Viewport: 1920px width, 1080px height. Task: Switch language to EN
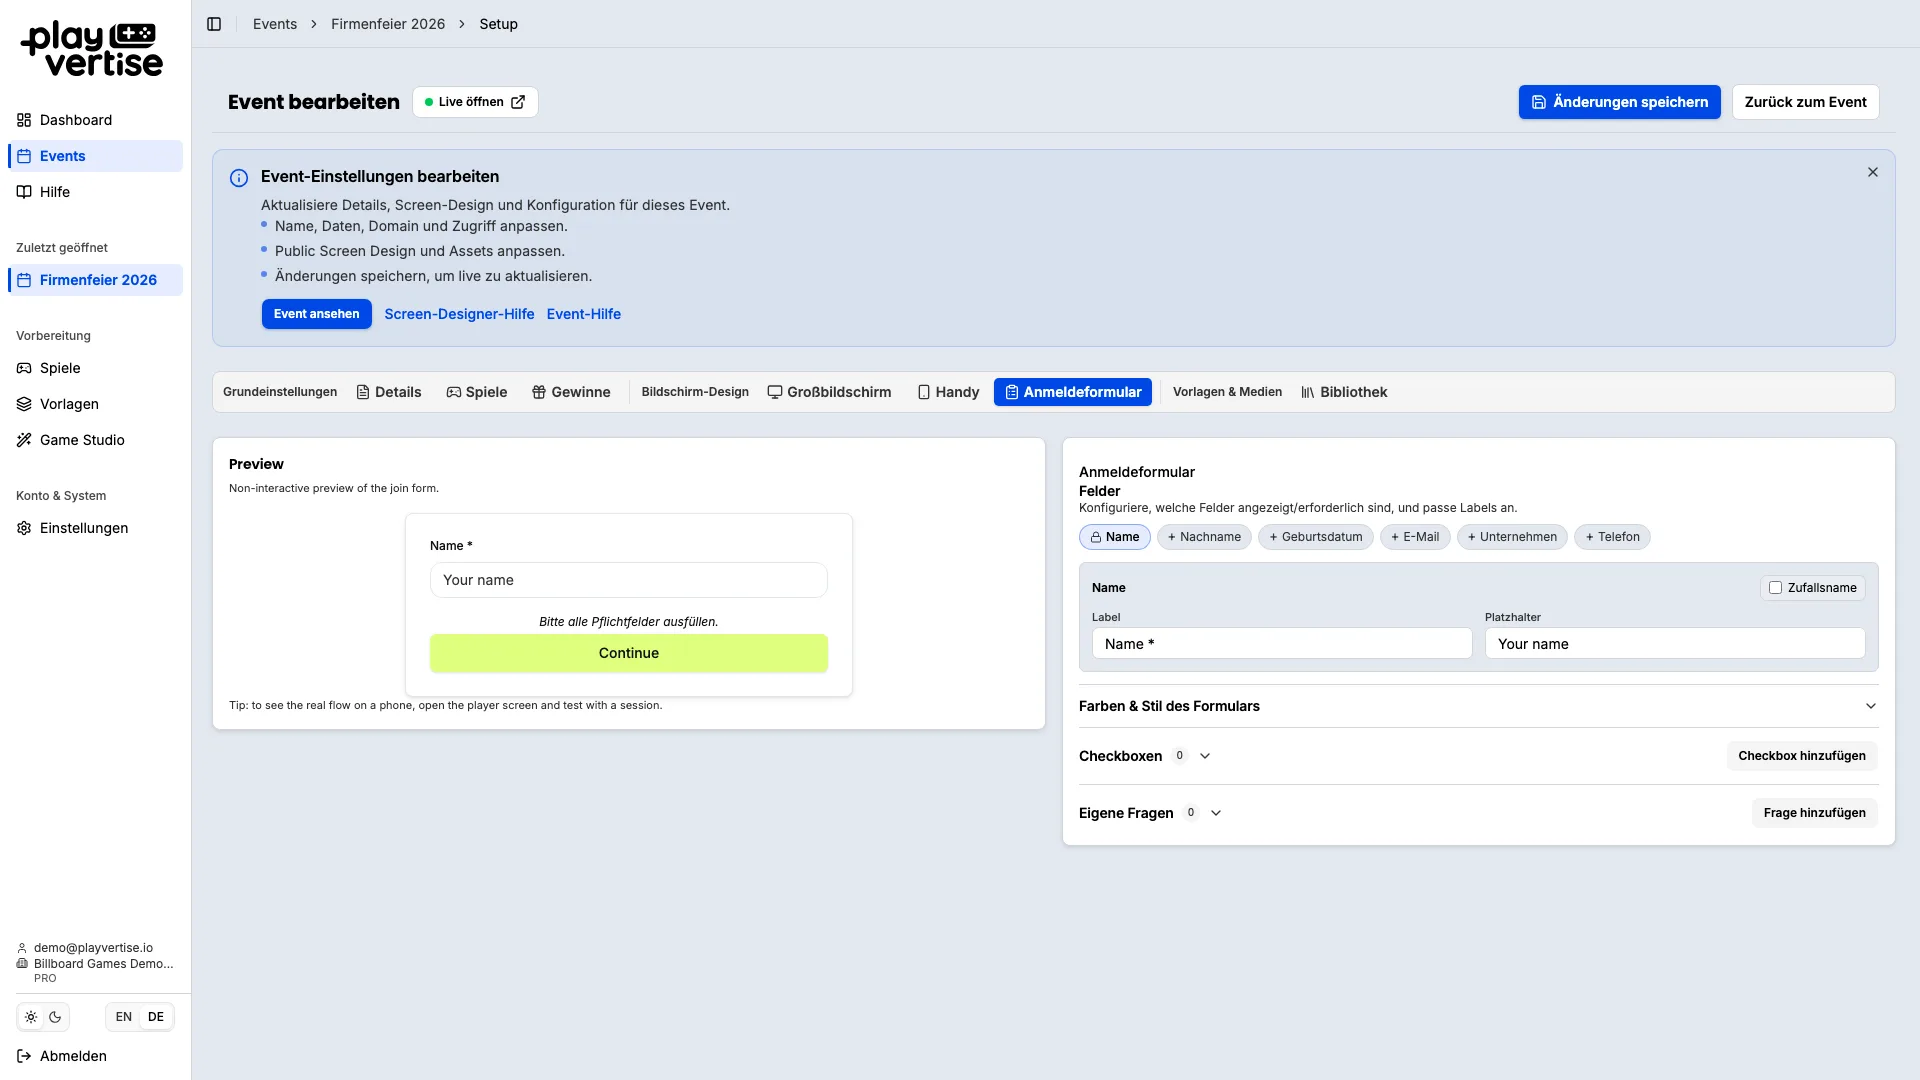click(x=124, y=1017)
